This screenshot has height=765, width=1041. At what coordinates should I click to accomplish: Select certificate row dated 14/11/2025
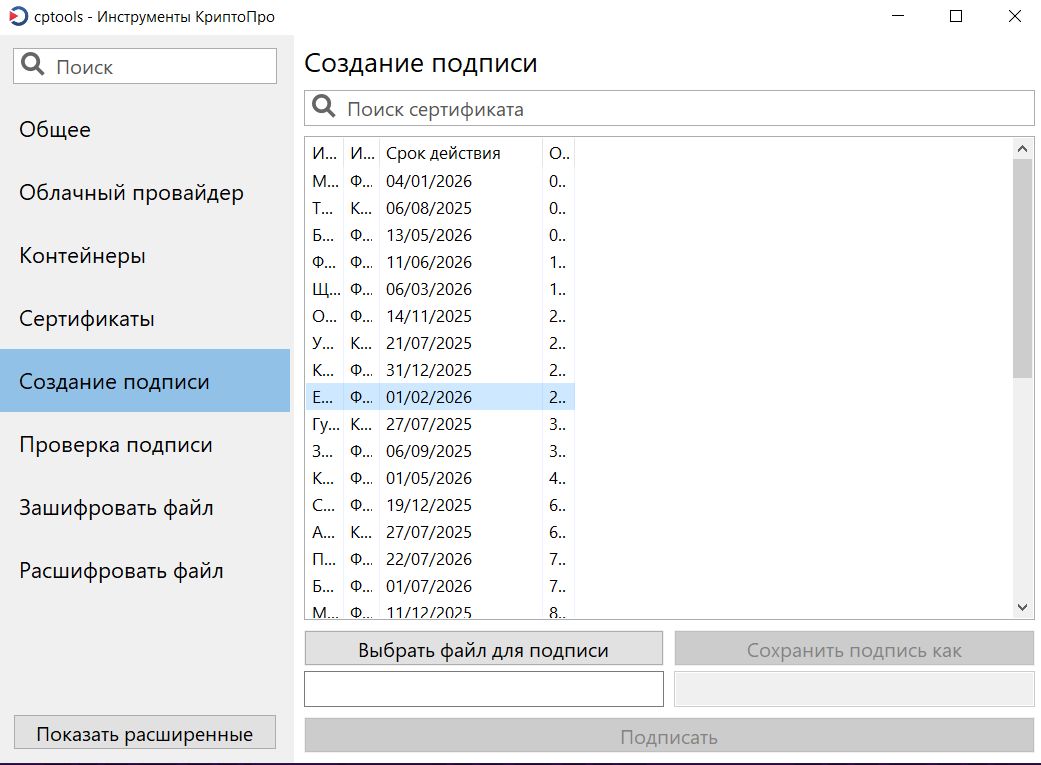click(440, 316)
